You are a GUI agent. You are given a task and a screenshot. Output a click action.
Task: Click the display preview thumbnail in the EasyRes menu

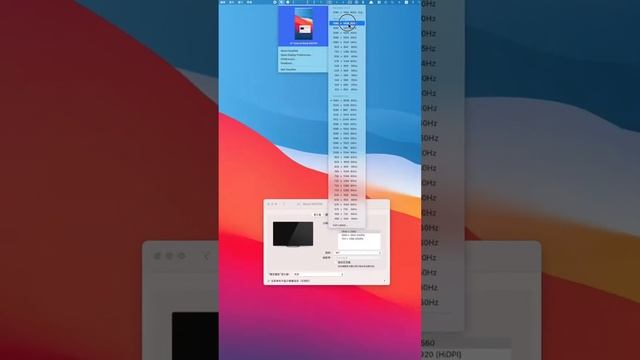(303, 25)
